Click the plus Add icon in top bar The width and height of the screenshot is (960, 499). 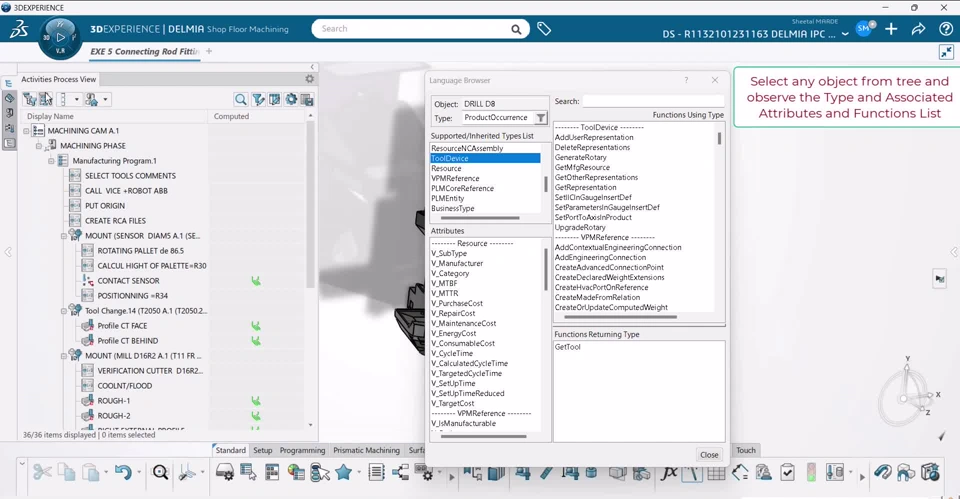click(x=891, y=29)
